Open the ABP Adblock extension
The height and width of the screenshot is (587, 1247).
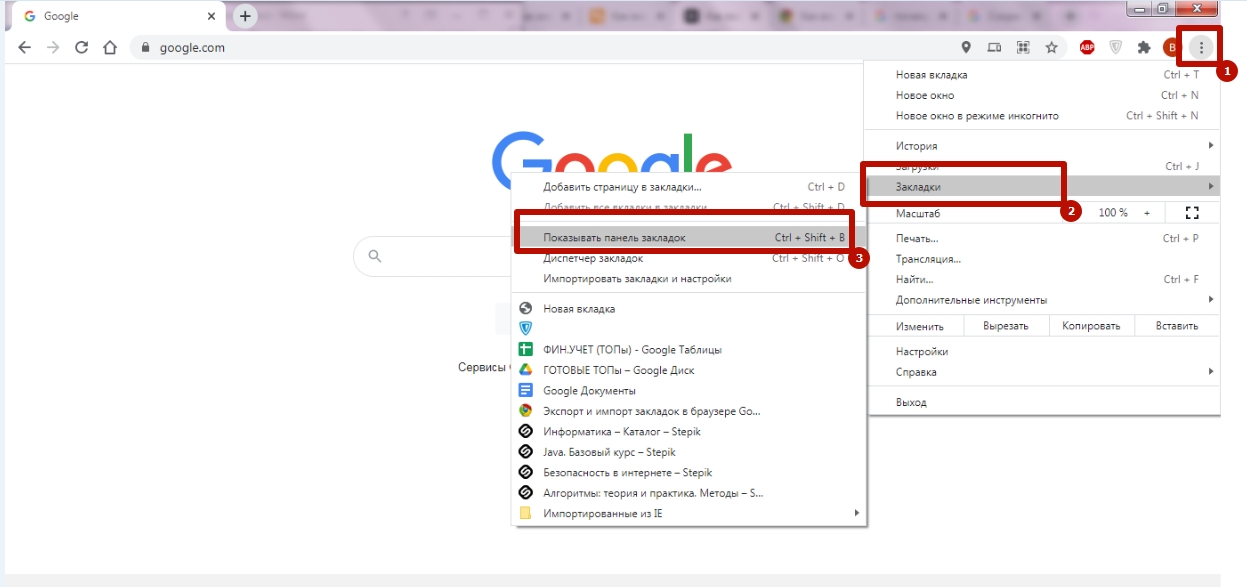click(x=1087, y=47)
